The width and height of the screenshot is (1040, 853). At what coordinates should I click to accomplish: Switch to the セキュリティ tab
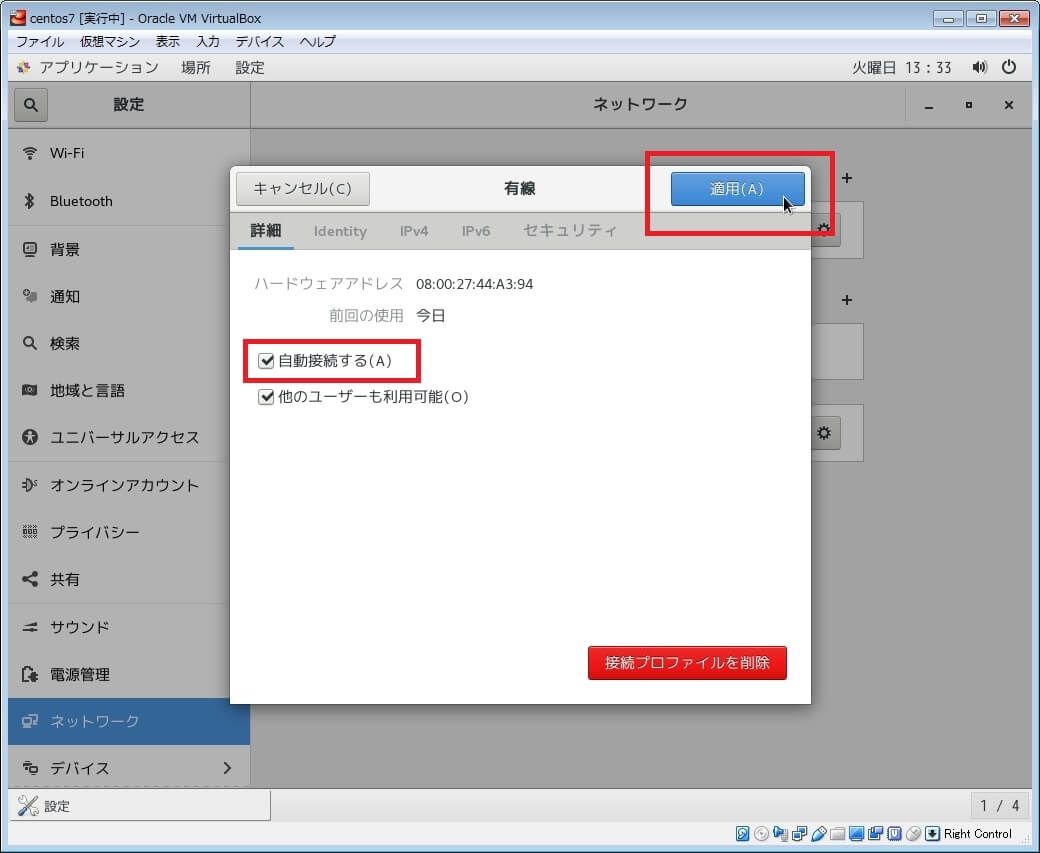coord(570,231)
